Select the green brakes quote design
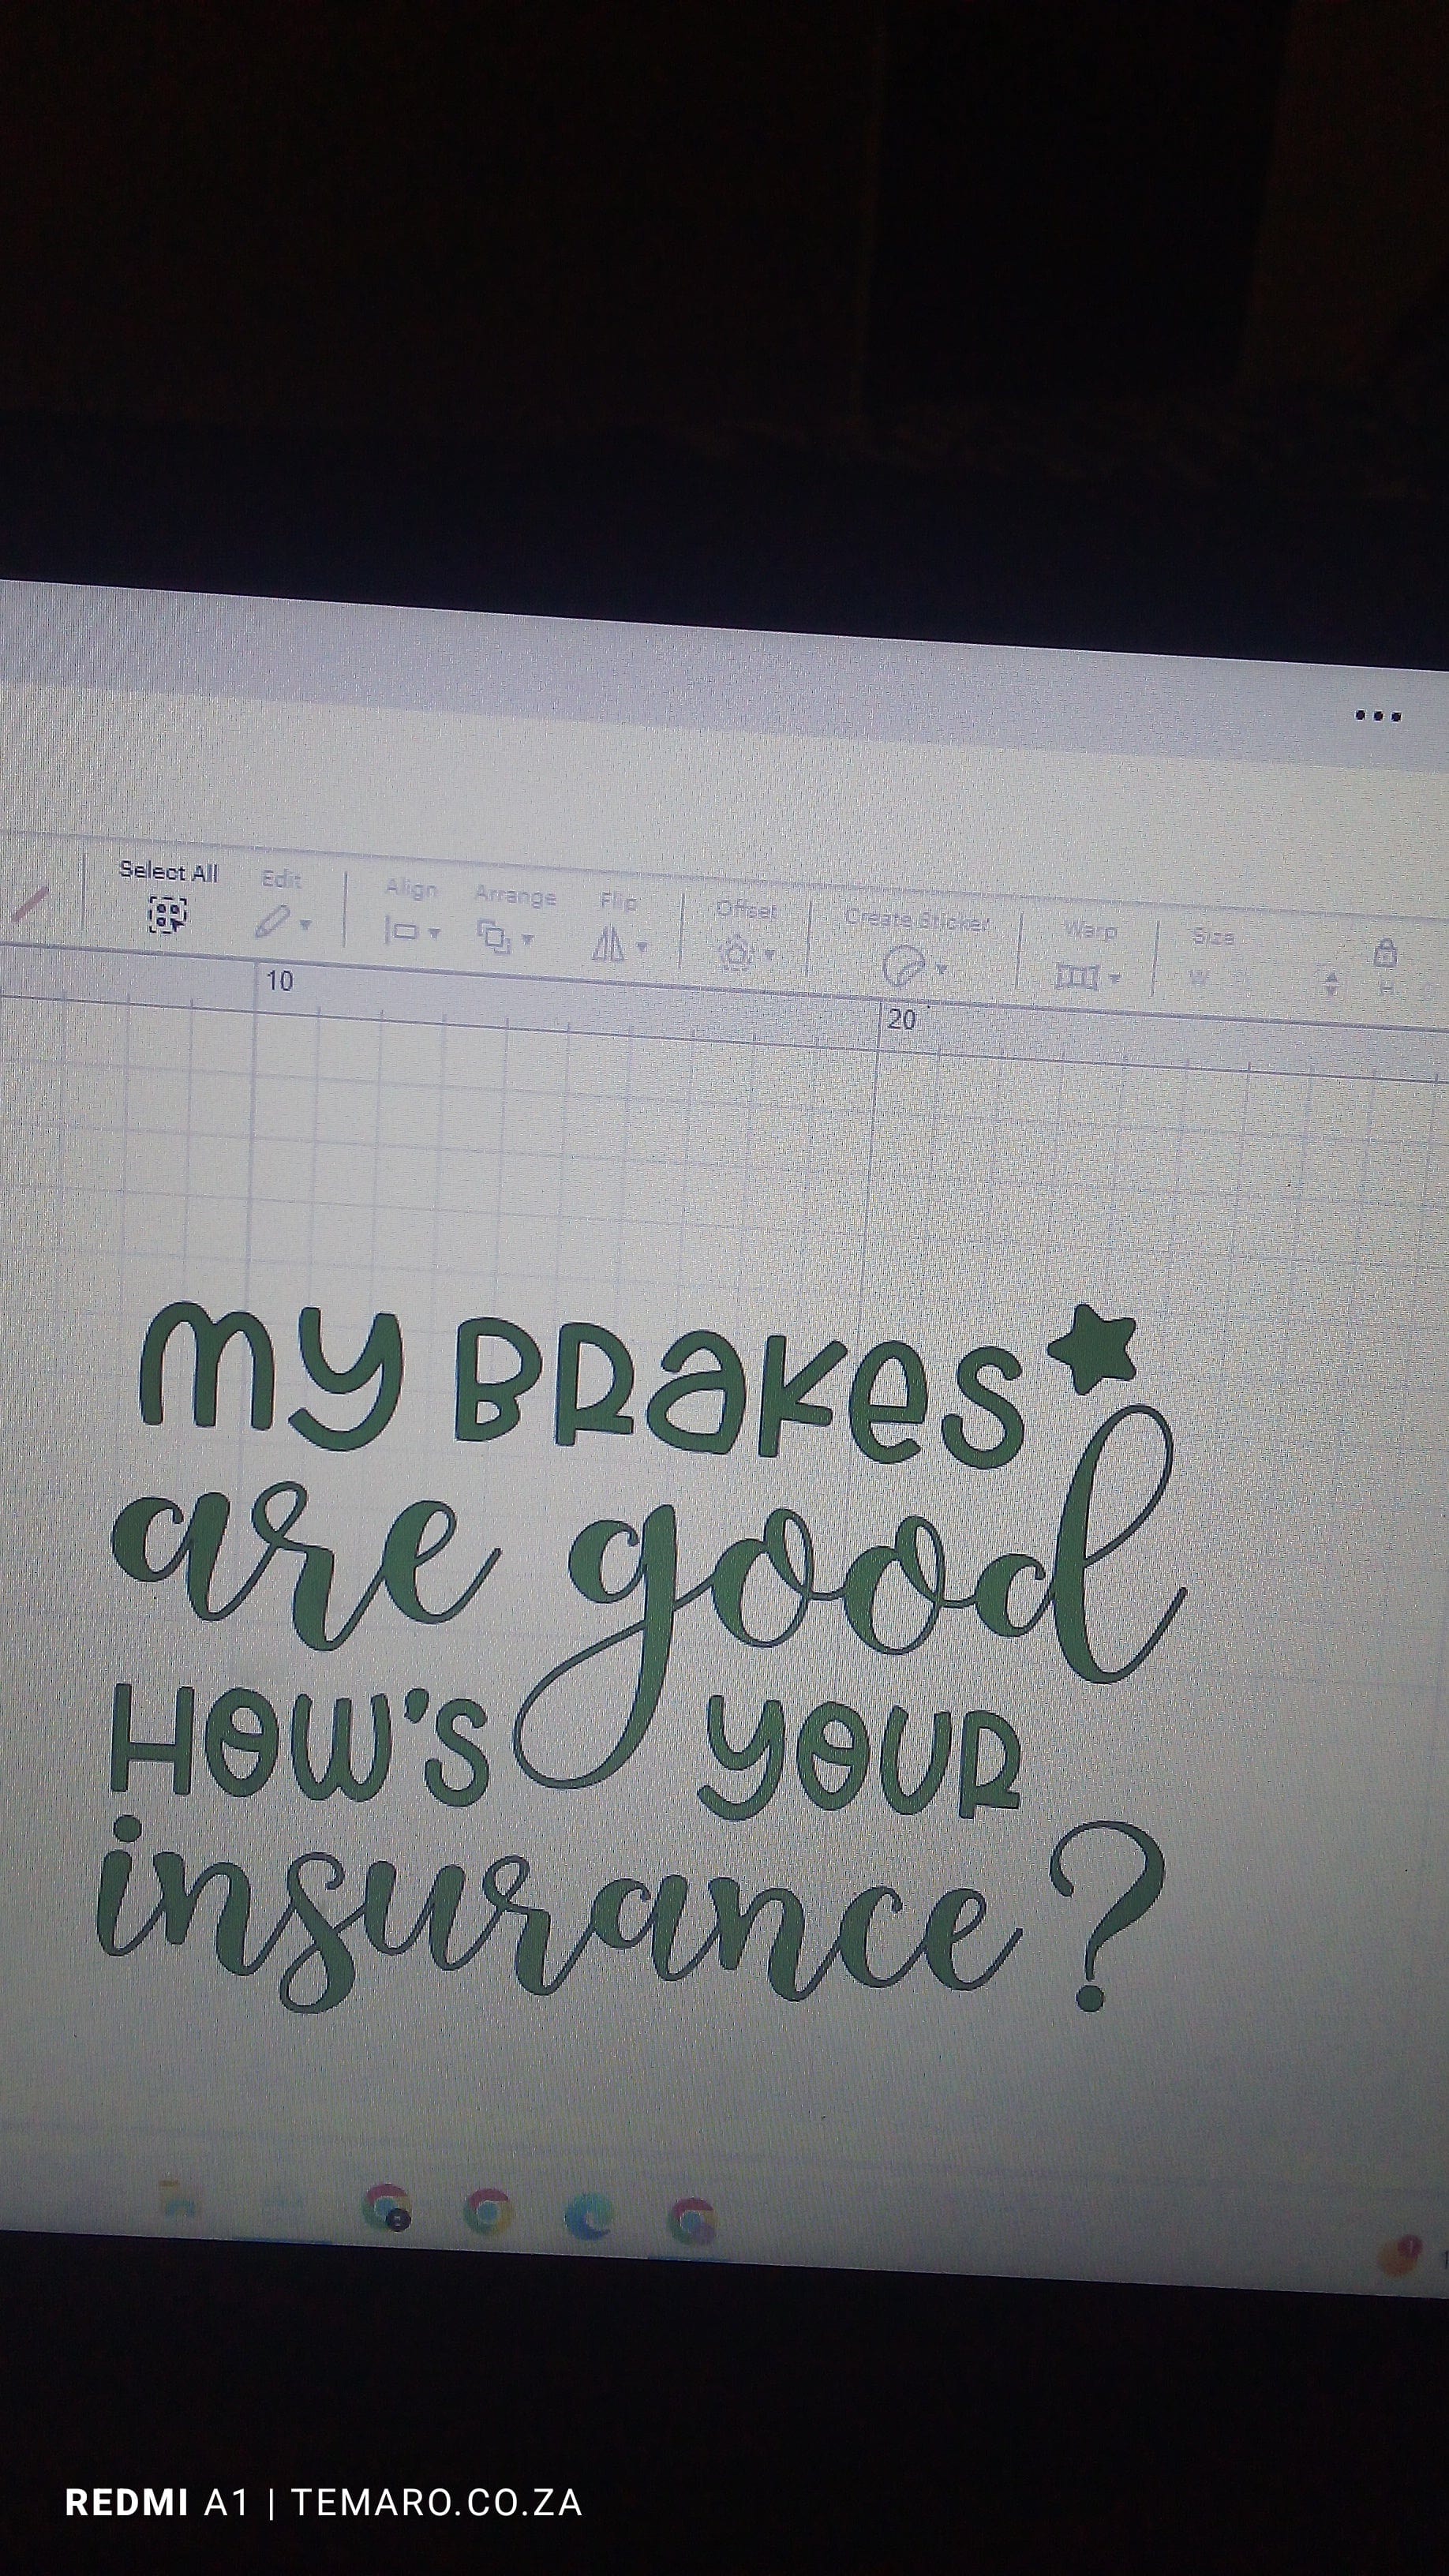 [x=641, y=1659]
